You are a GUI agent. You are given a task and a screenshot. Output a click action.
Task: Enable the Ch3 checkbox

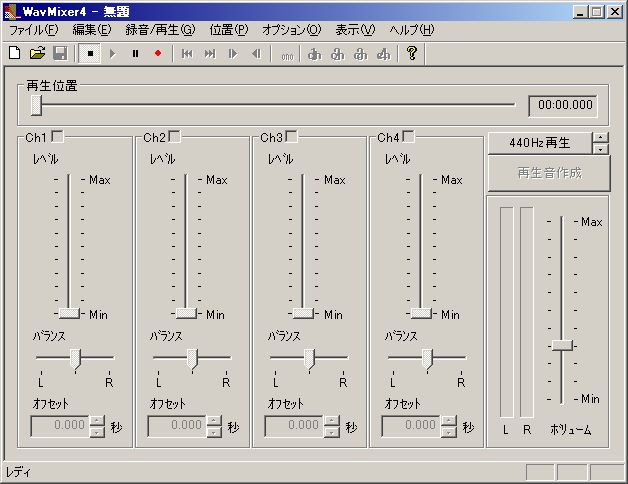292,137
